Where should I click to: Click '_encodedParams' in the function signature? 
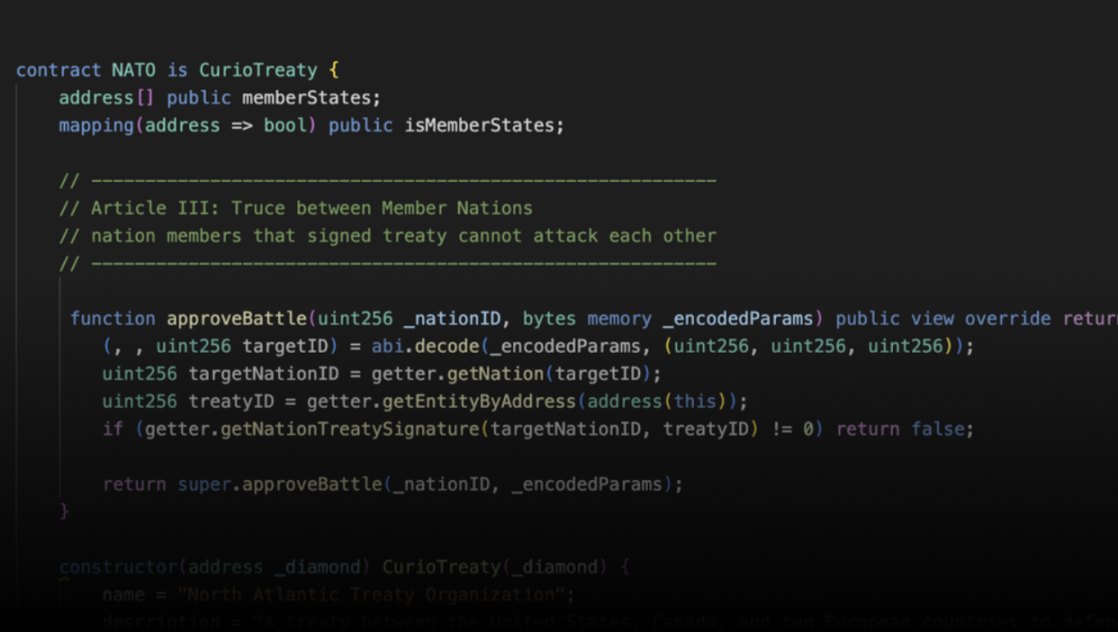[x=738, y=319]
